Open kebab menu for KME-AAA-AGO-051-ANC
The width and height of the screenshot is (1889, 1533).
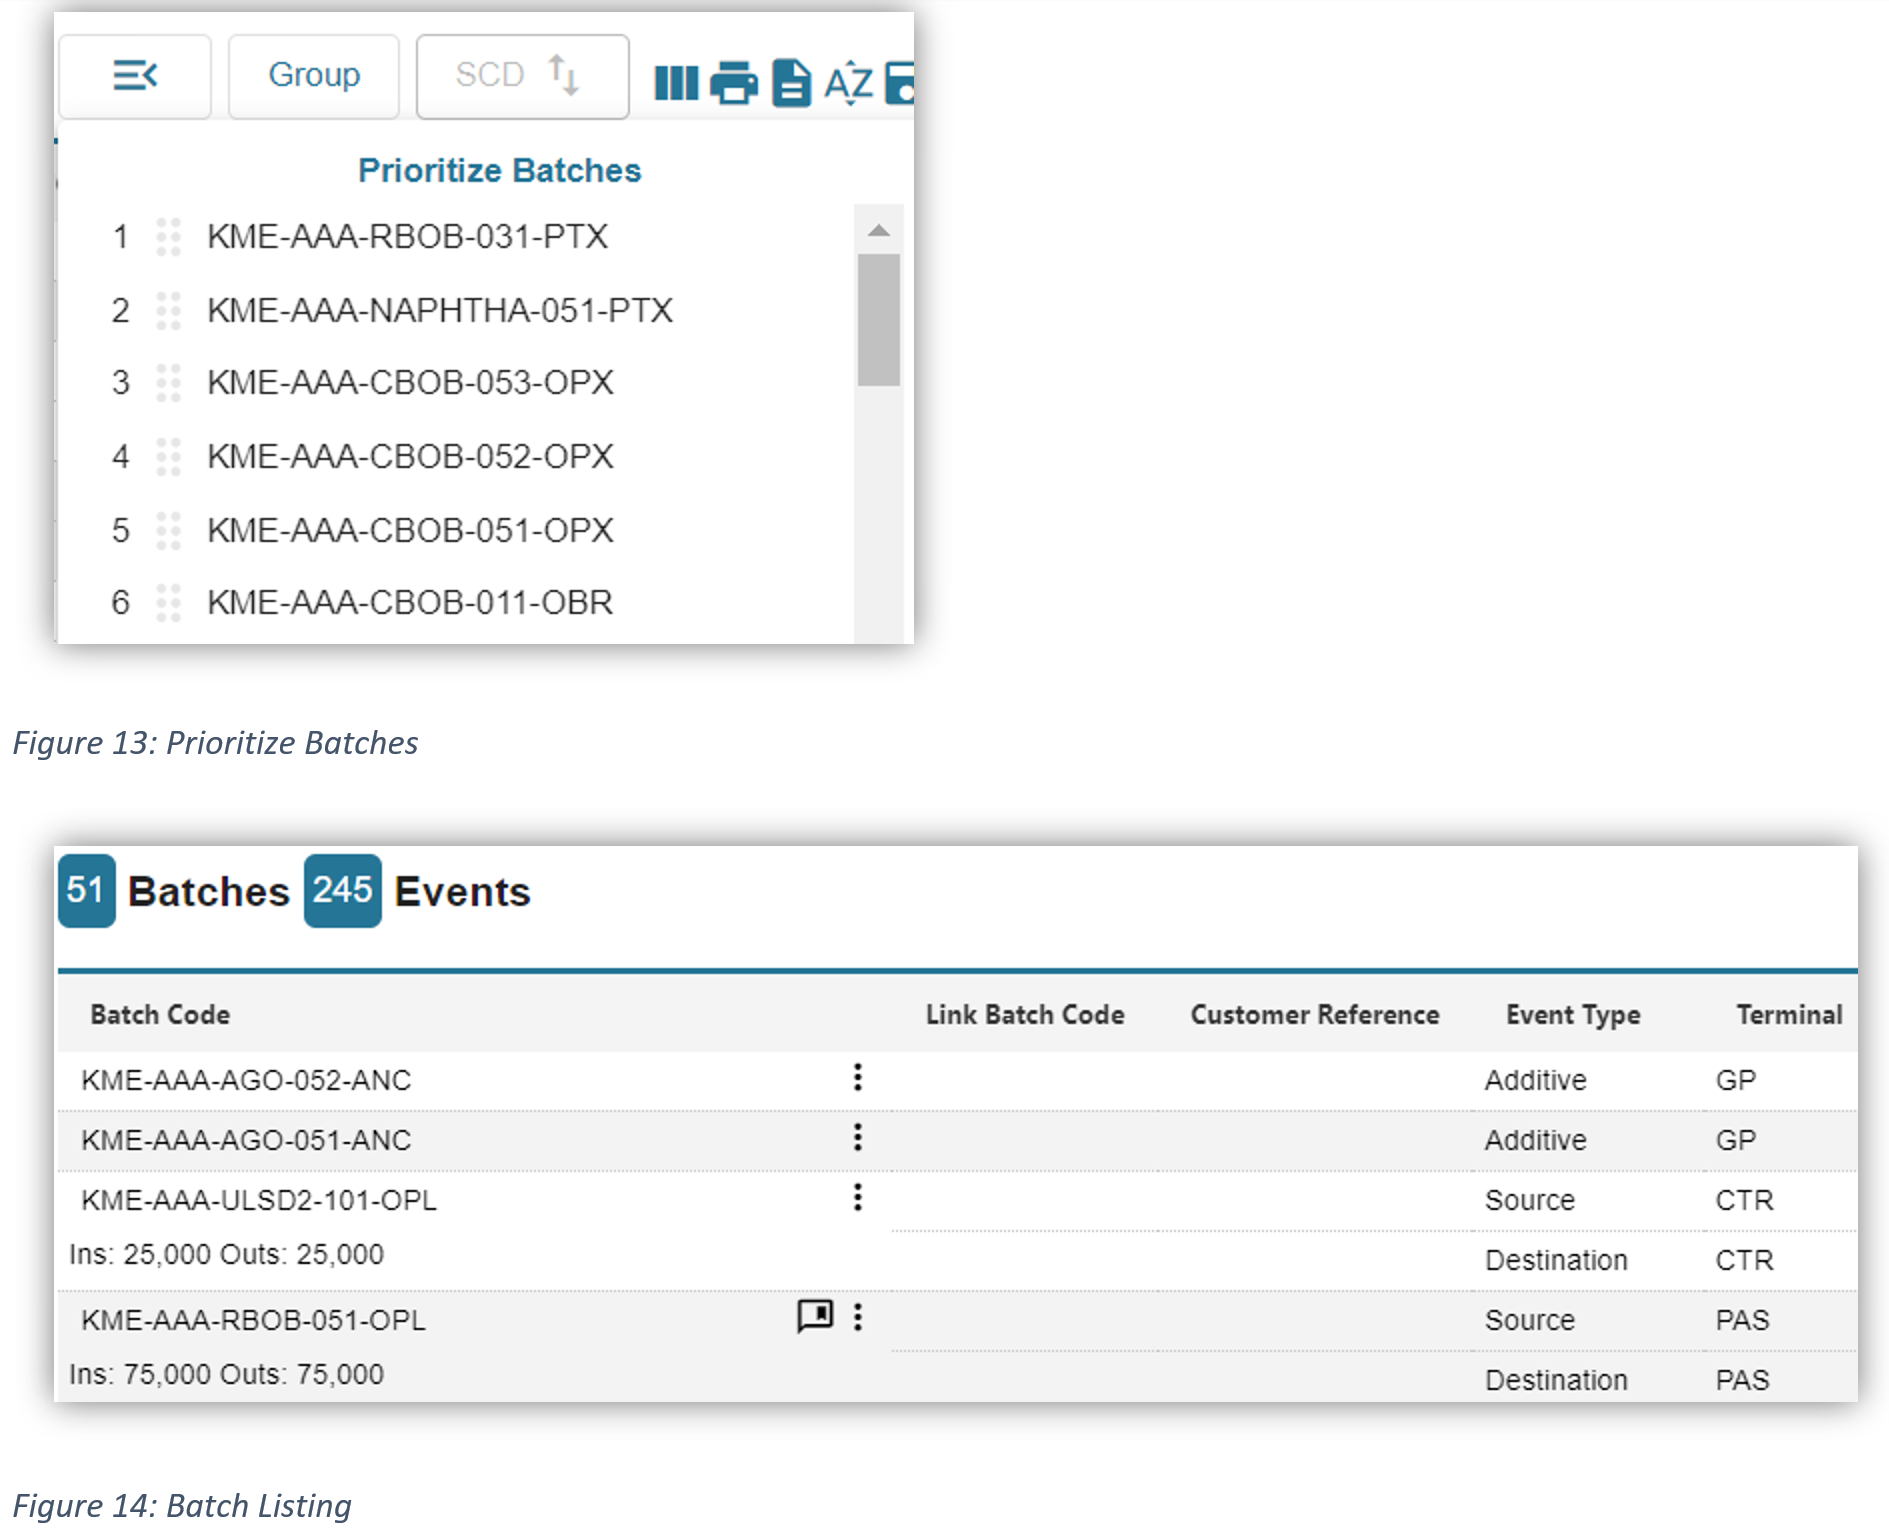[857, 1137]
